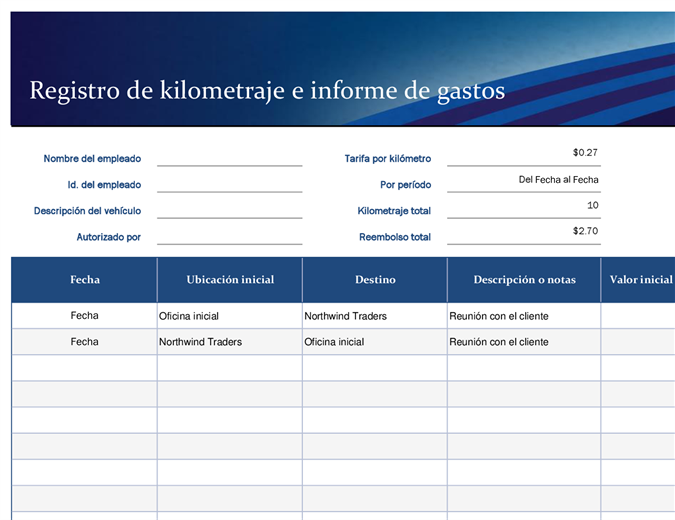Click the 'Descripción o notas' column header
This screenshot has height=520, width=675.
[x=524, y=280]
